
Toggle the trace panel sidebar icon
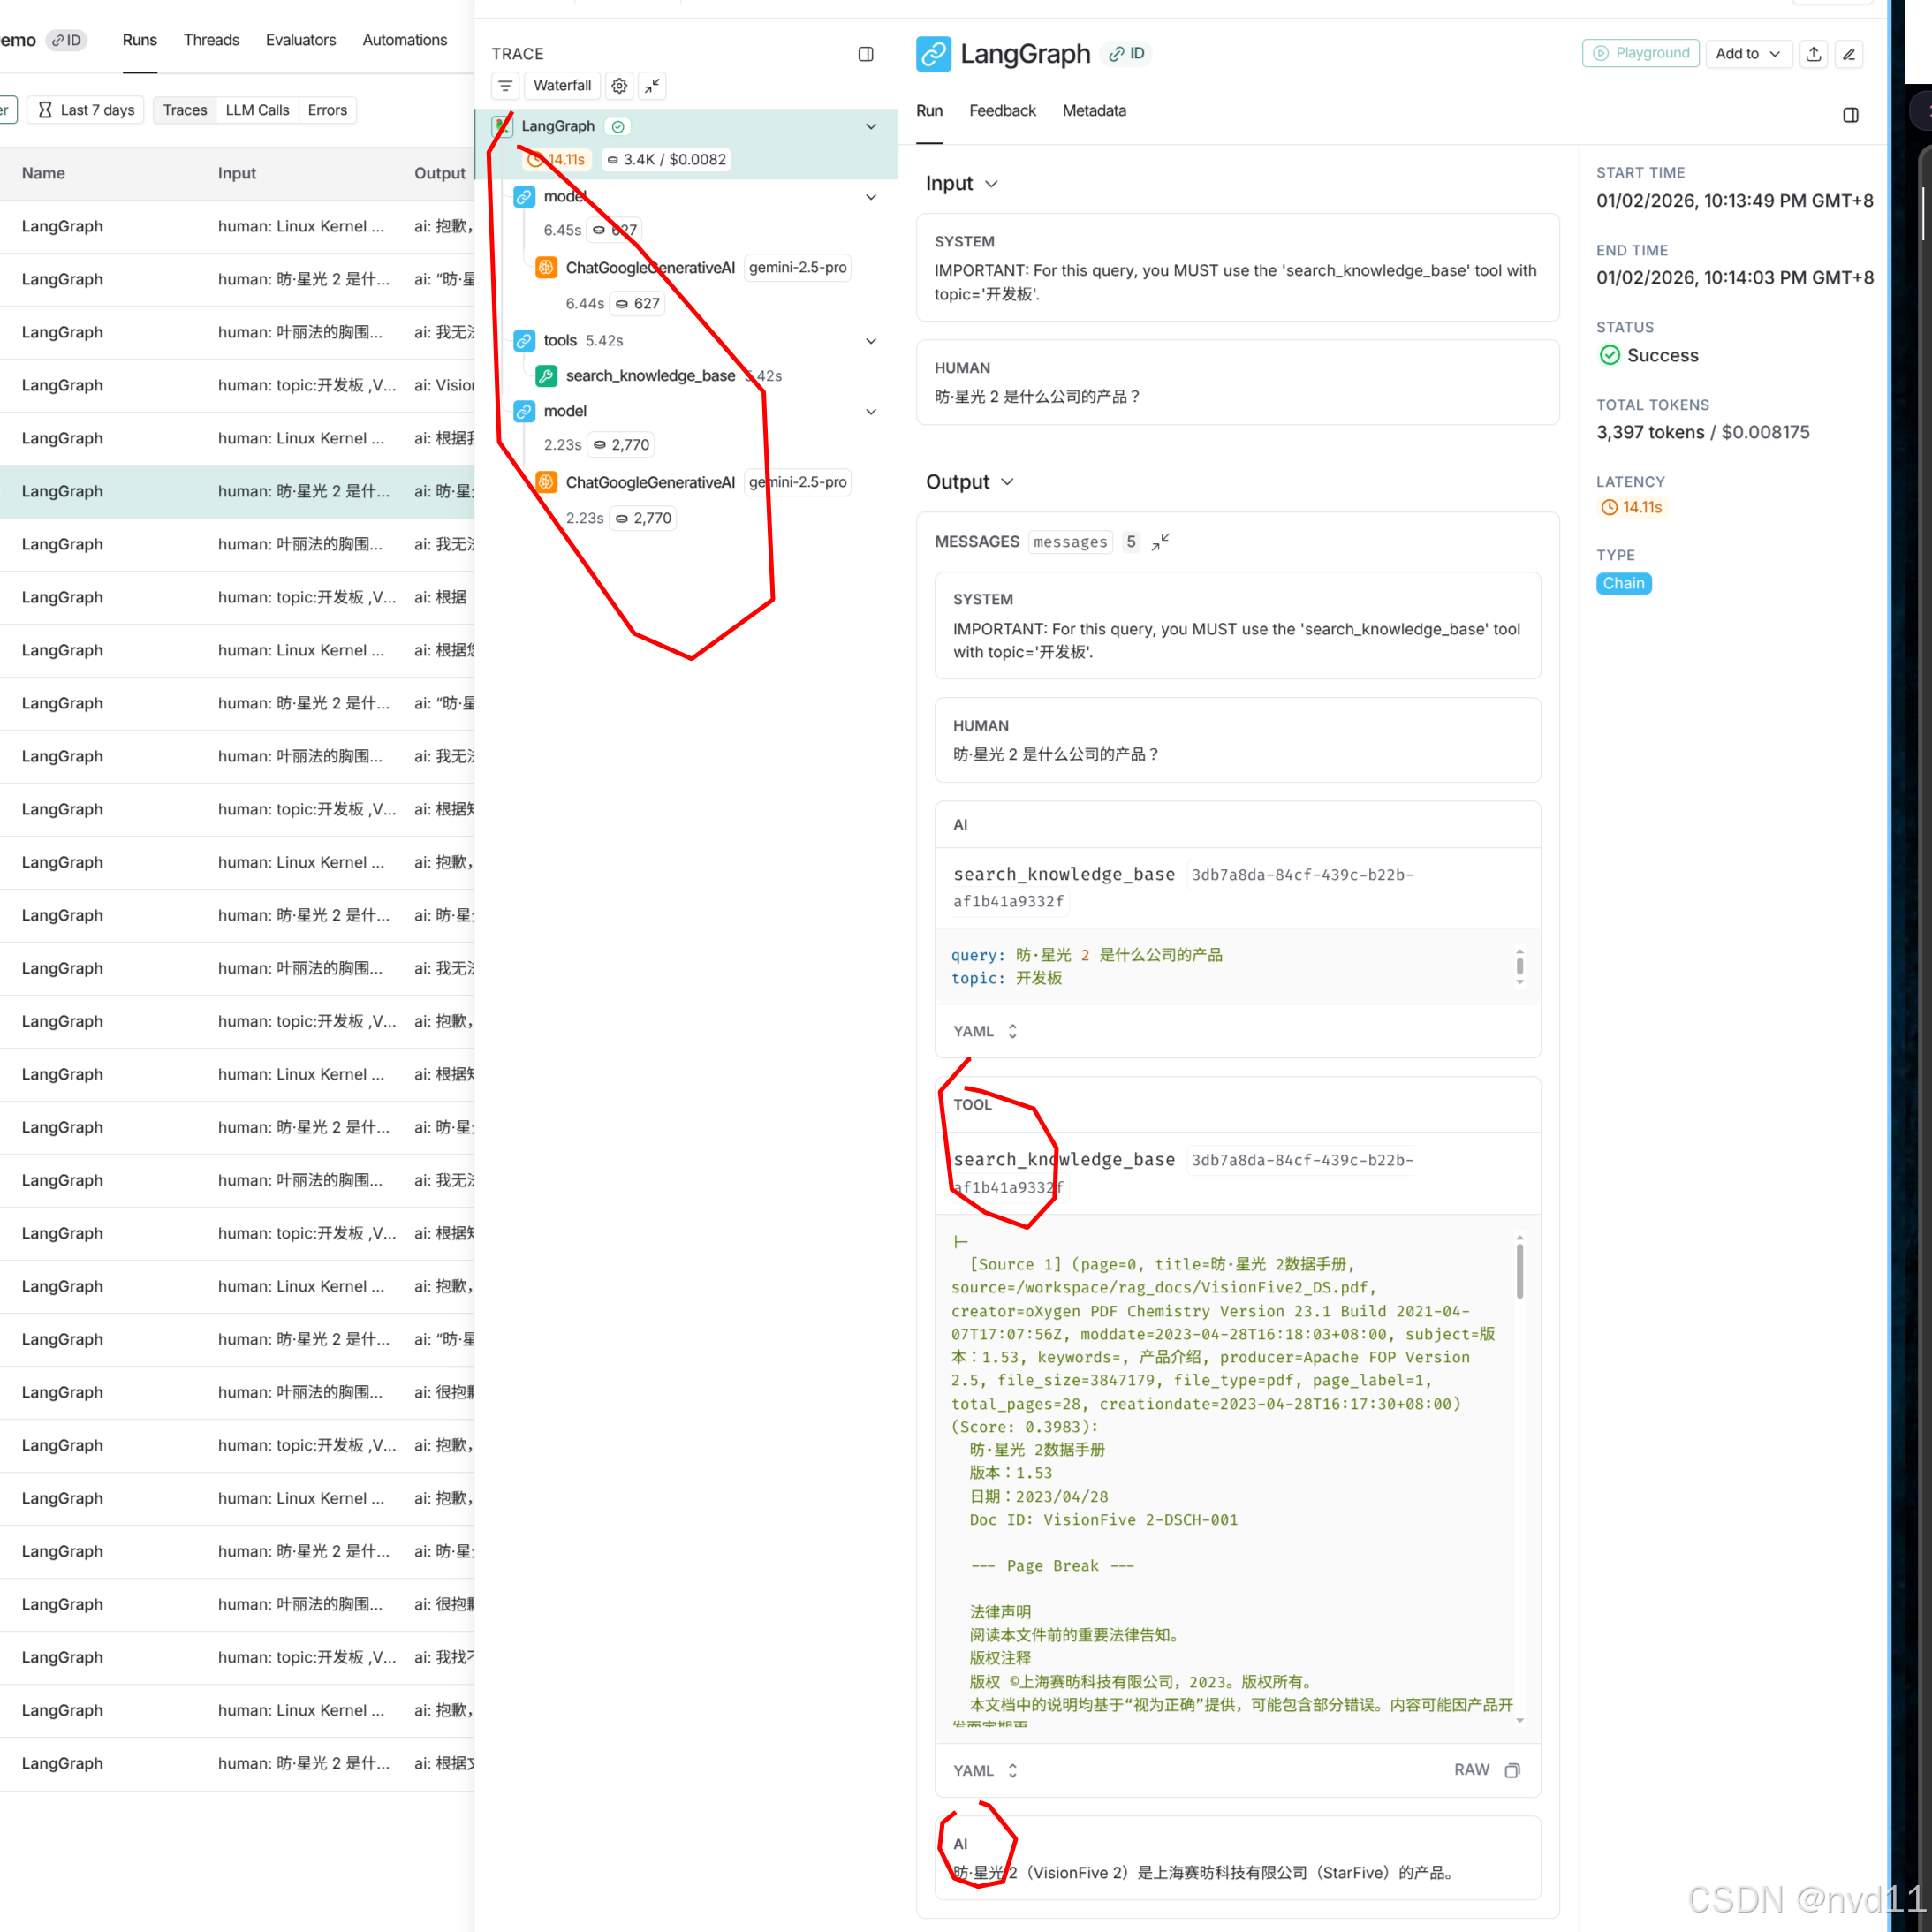[x=866, y=54]
